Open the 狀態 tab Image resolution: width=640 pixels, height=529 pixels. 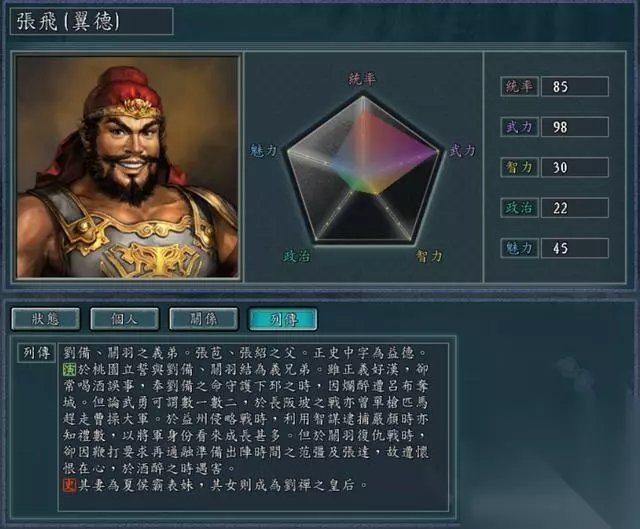coord(45,319)
